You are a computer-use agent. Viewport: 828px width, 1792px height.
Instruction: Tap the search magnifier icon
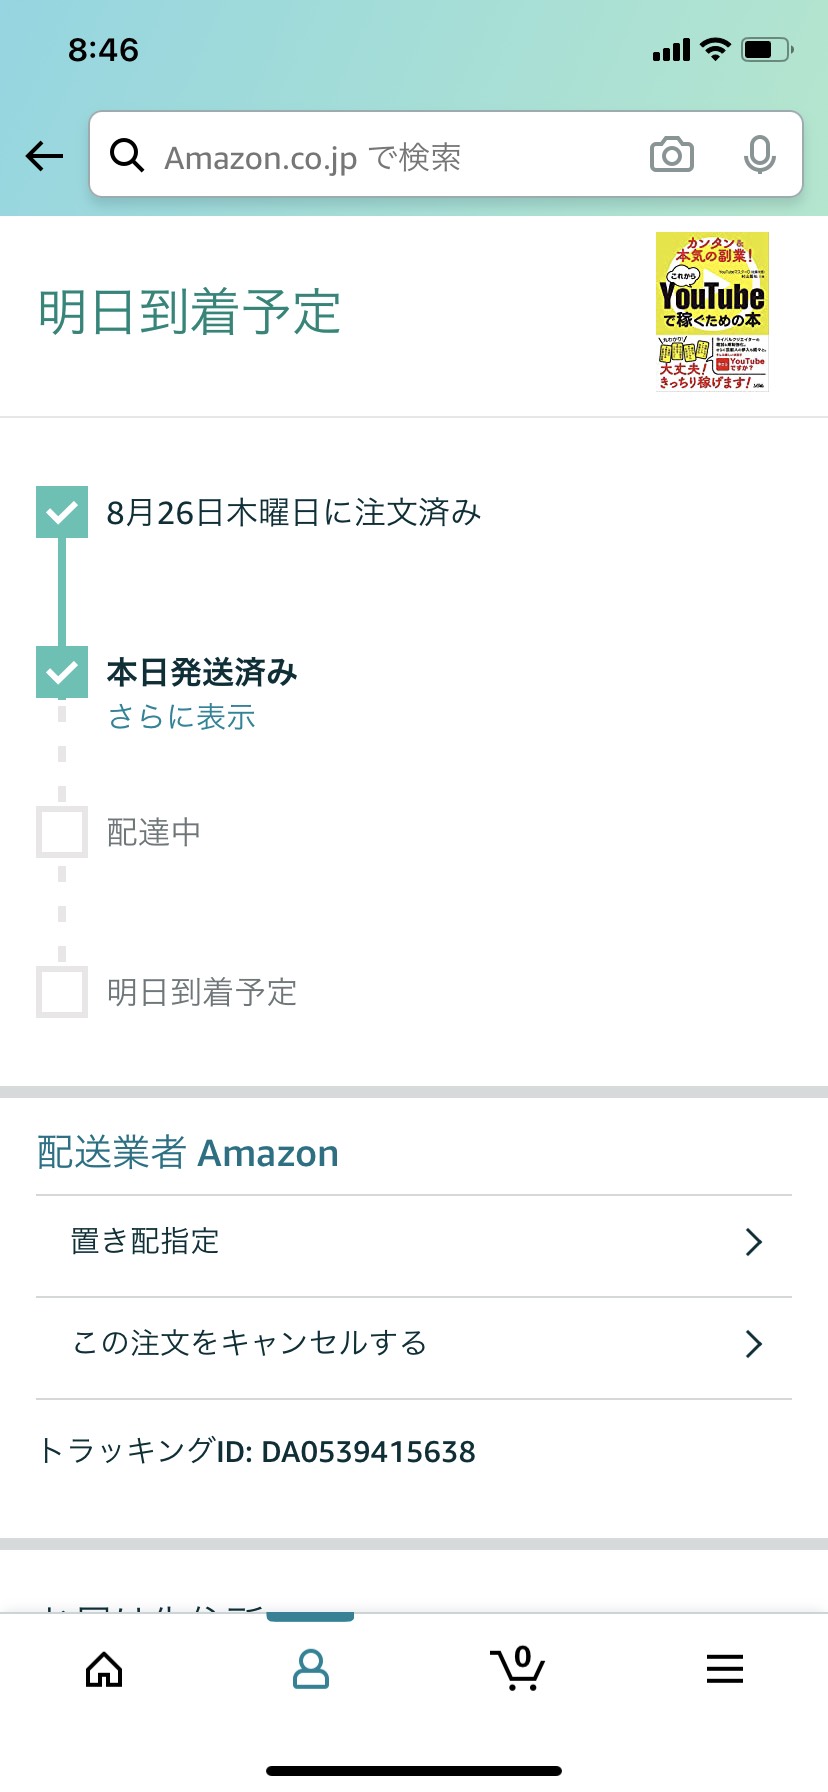pyautogui.click(x=127, y=156)
